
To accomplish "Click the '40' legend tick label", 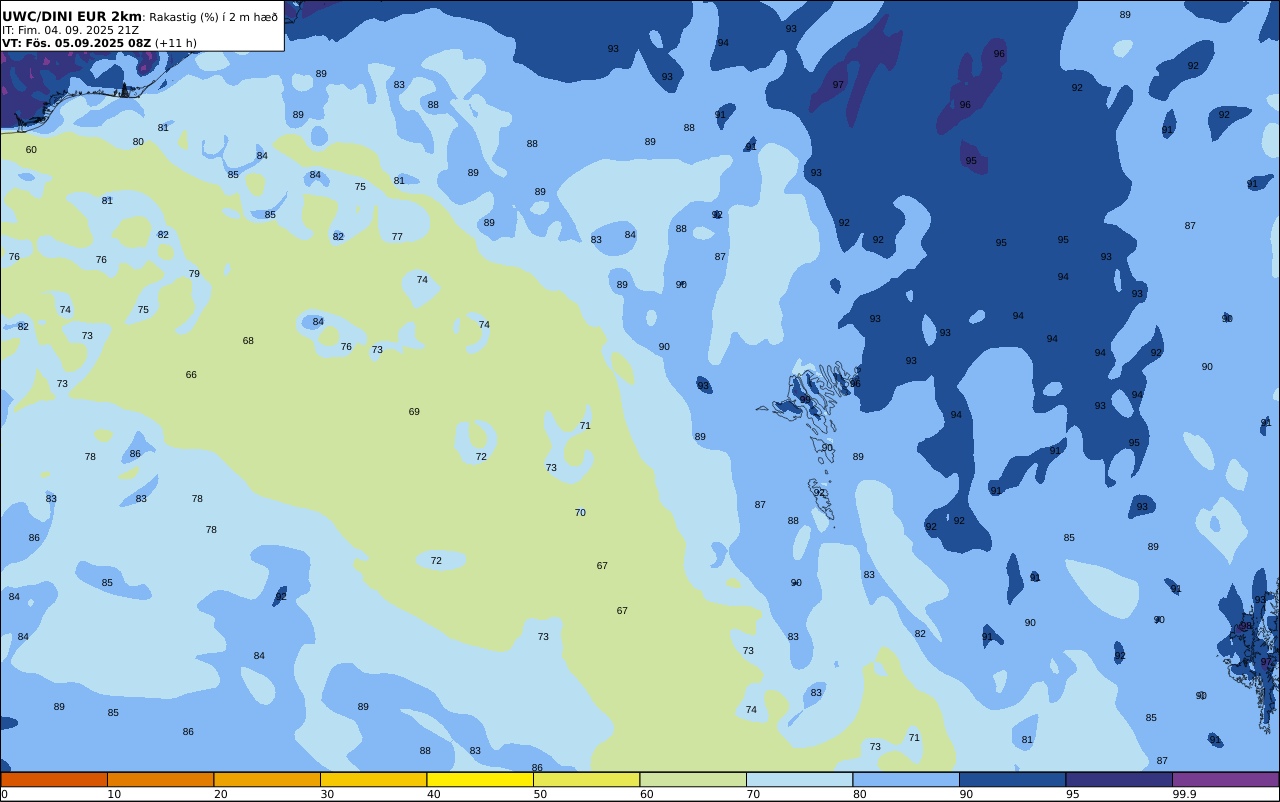I will click(x=433, y=794).
